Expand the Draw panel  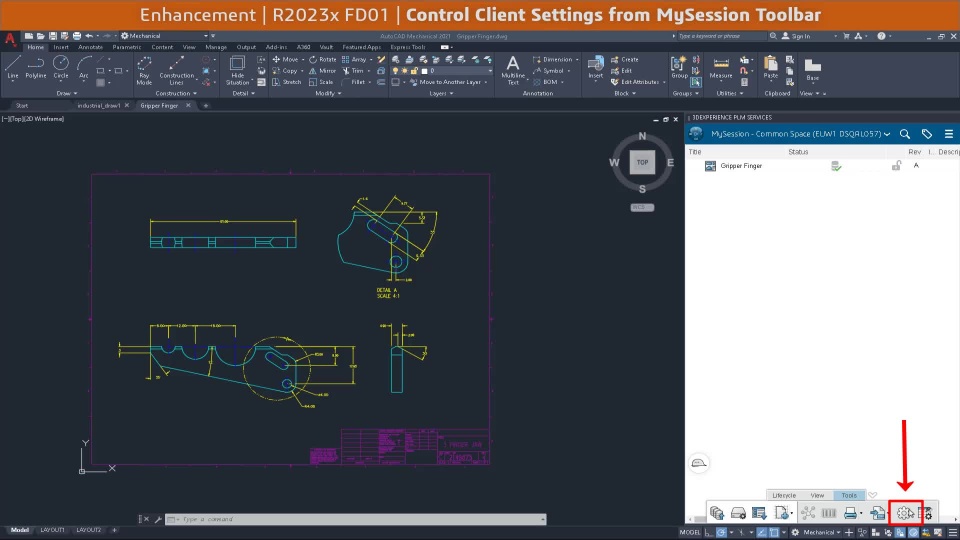tap(66, 94)
